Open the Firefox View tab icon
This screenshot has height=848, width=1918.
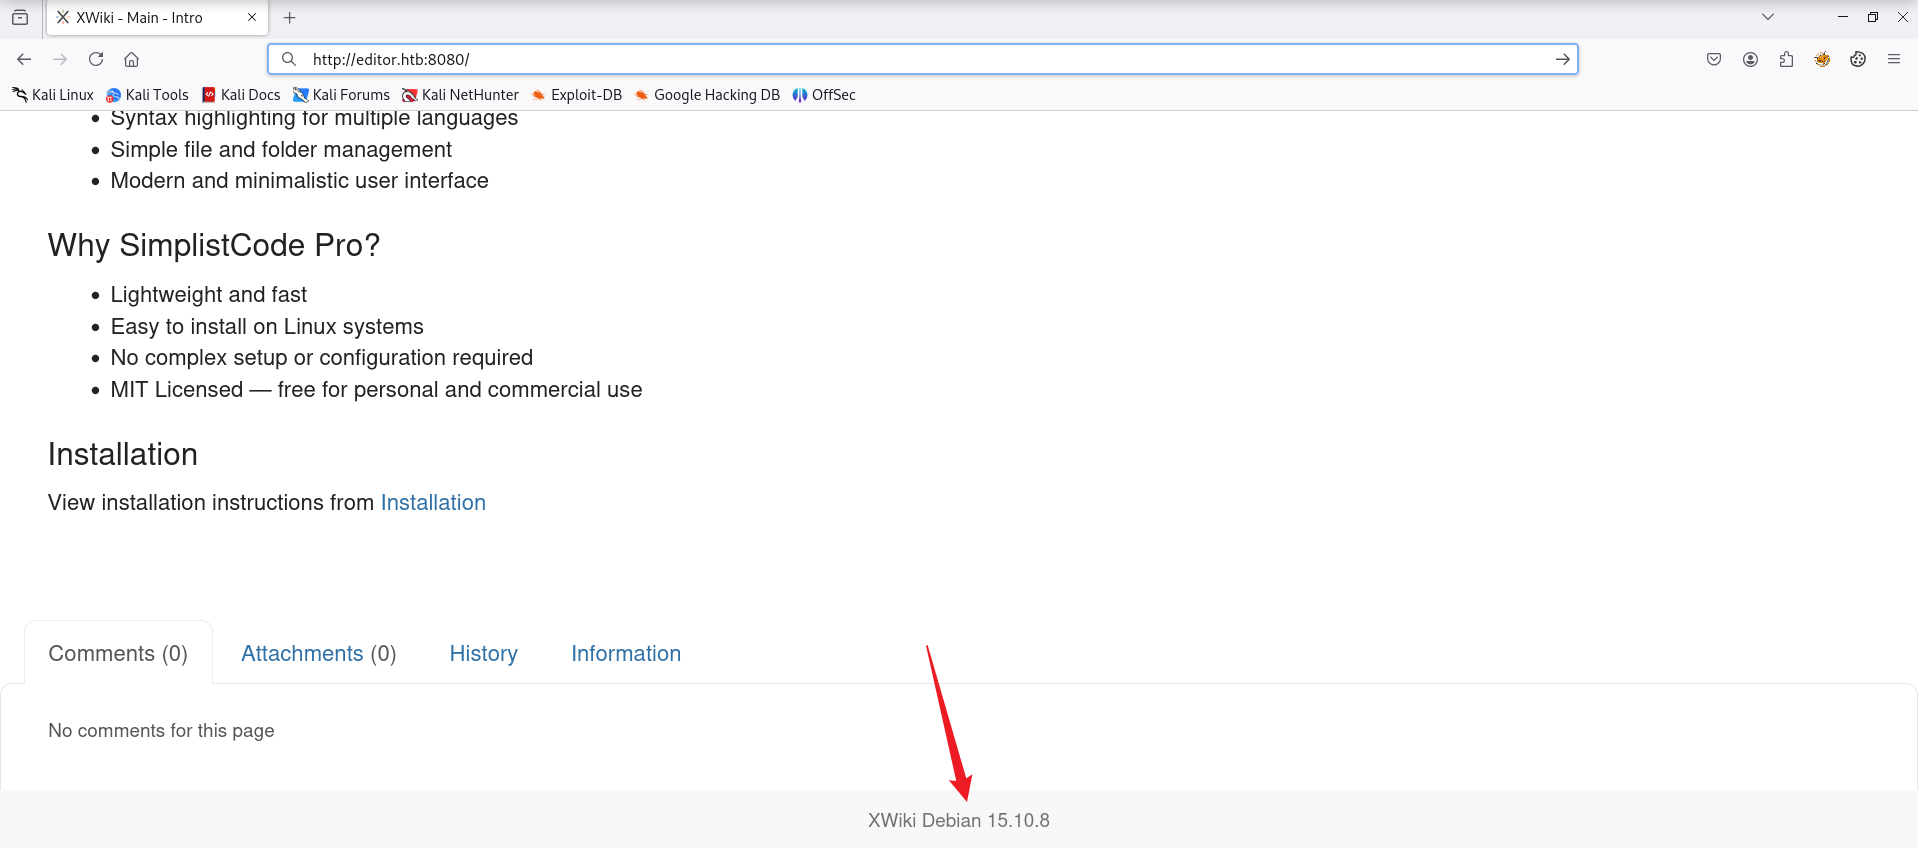point(20,17)
